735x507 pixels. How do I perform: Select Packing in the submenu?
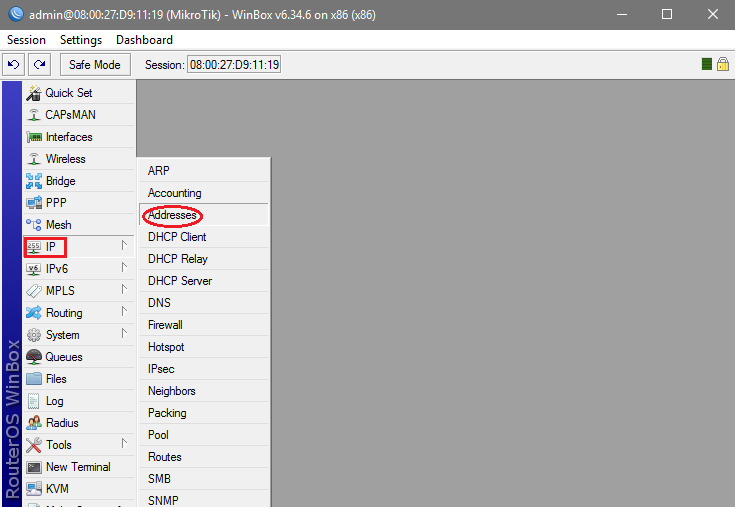[204, 413]
